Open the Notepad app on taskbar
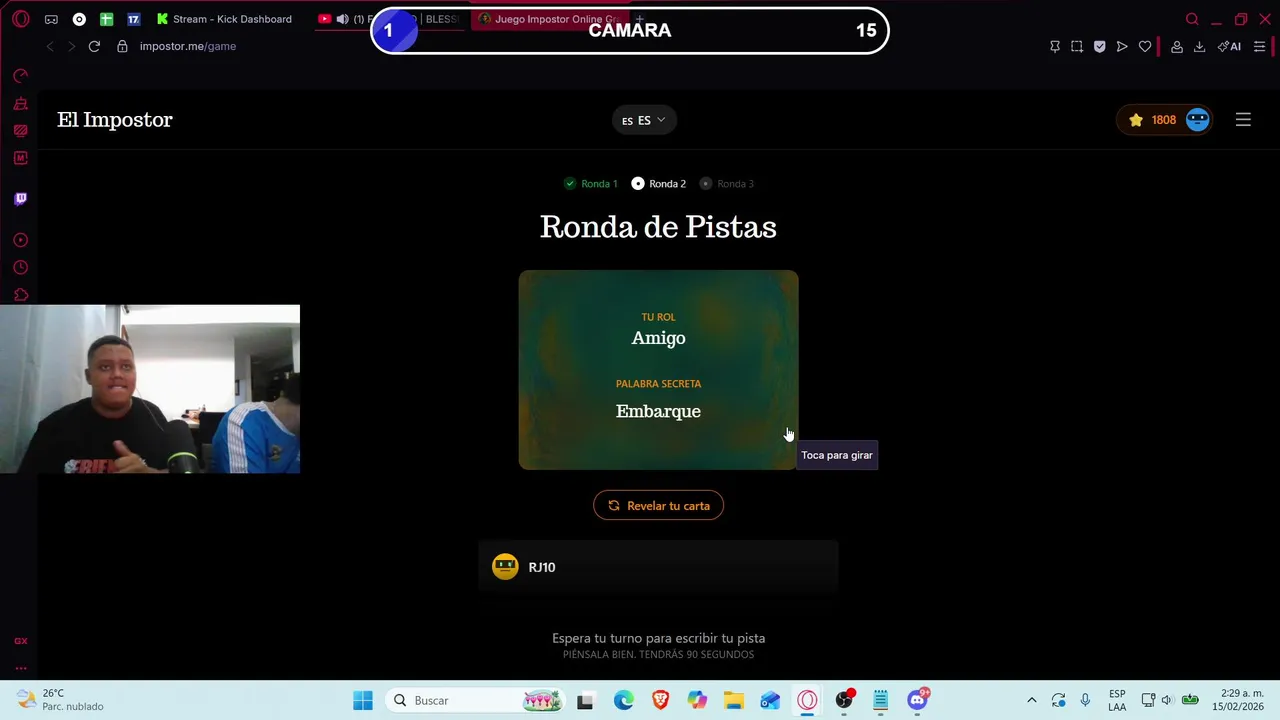 pyautogui.click(x=880, y=701)
